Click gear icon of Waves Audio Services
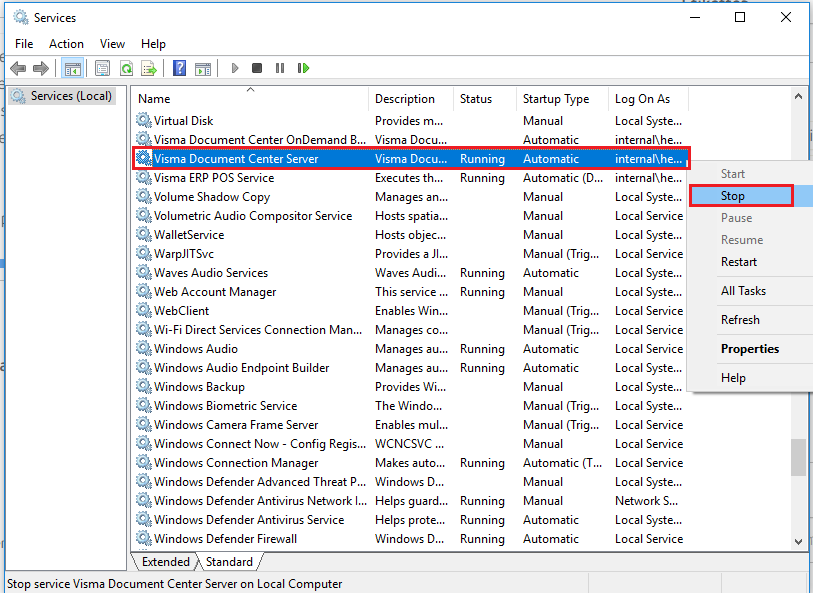The image size is (813, 593). 144,273
